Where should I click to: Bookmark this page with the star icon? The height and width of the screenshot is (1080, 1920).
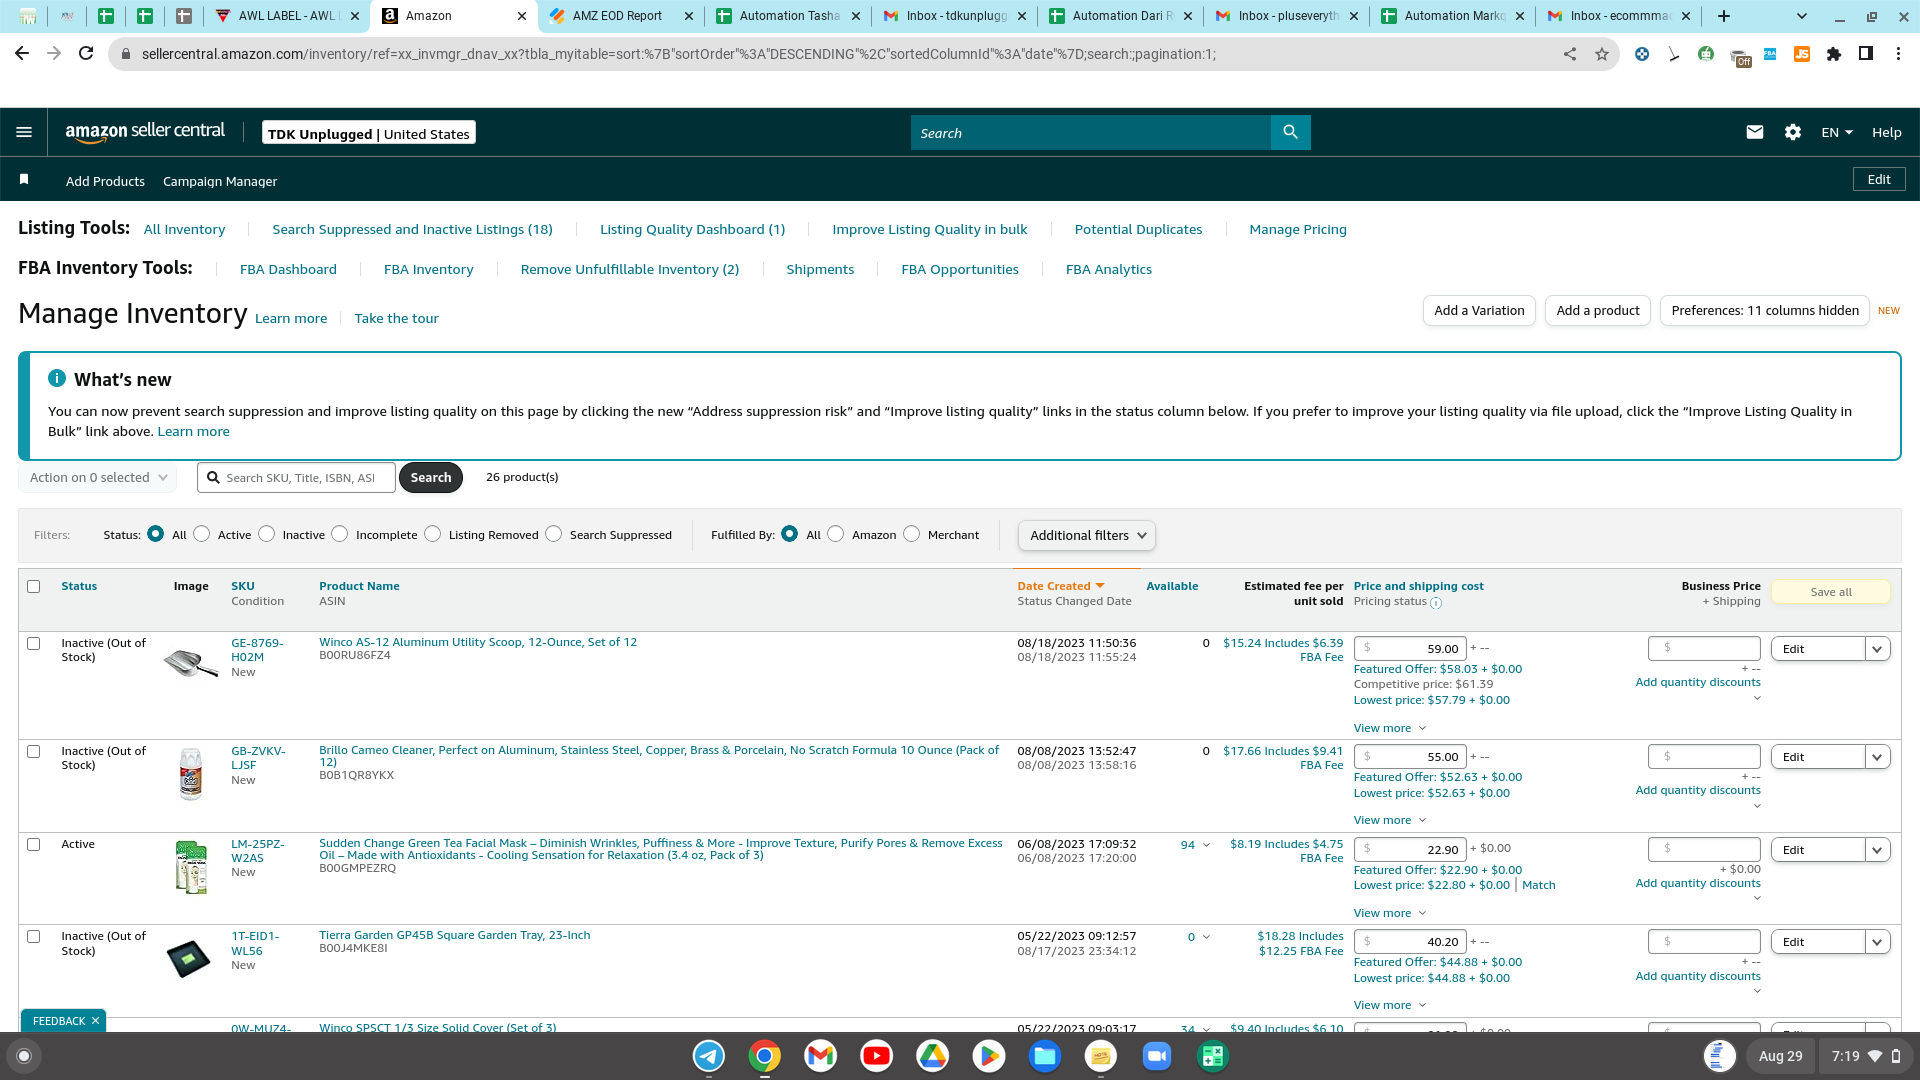[x=1602, y=54]
